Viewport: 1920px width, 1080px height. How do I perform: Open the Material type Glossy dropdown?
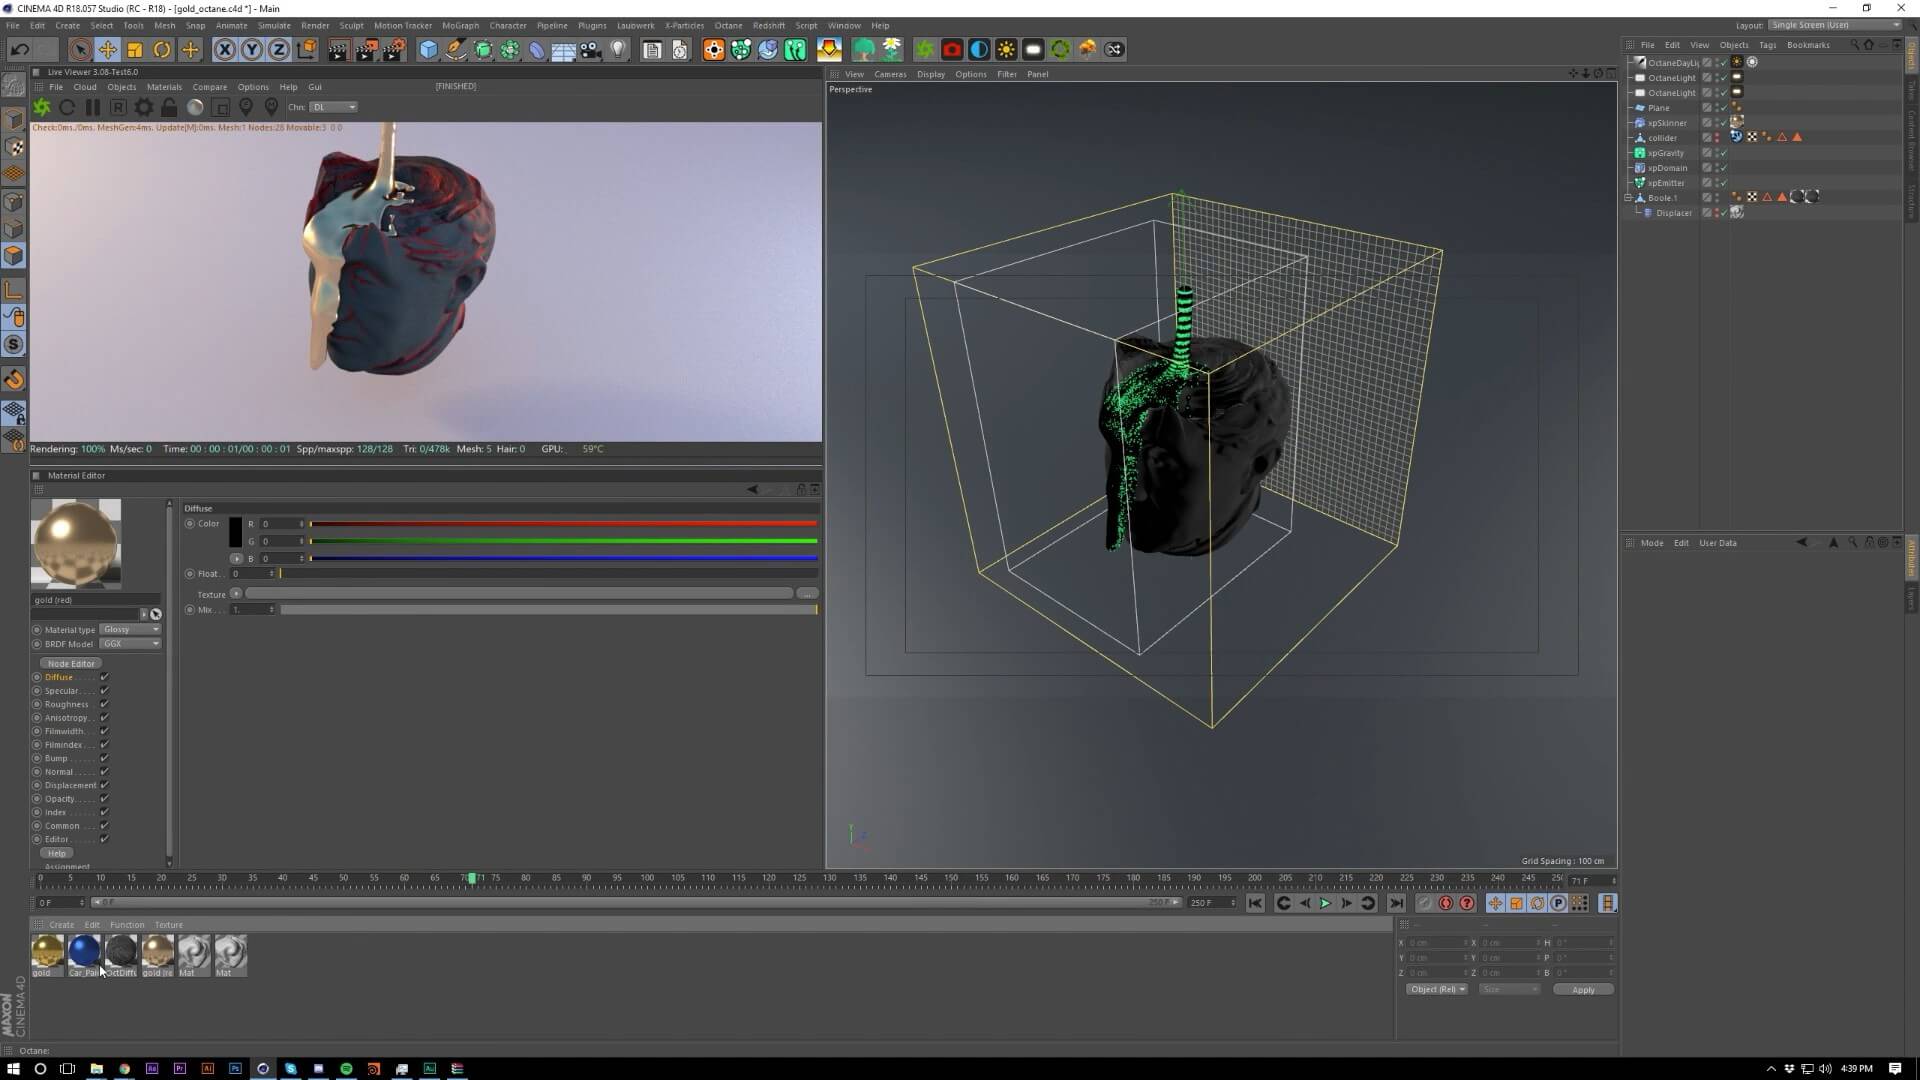(130, 630)
